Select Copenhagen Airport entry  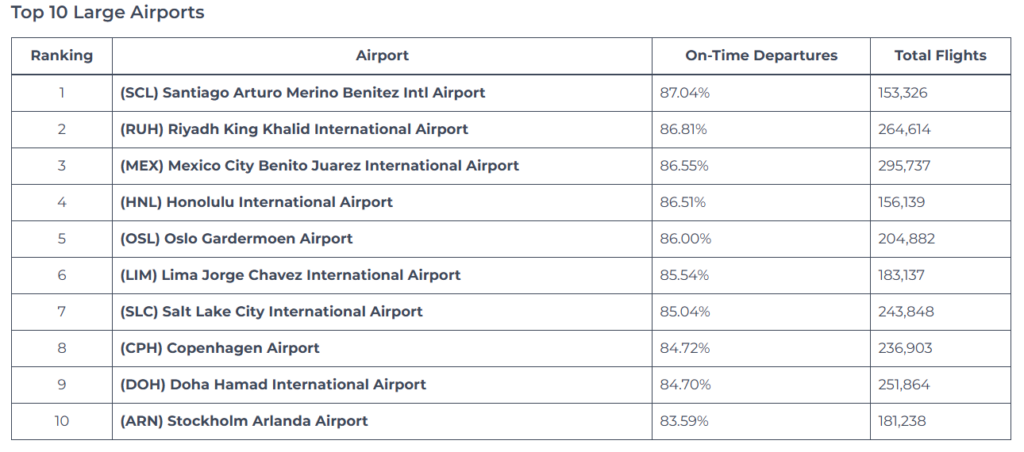[220, 348]
